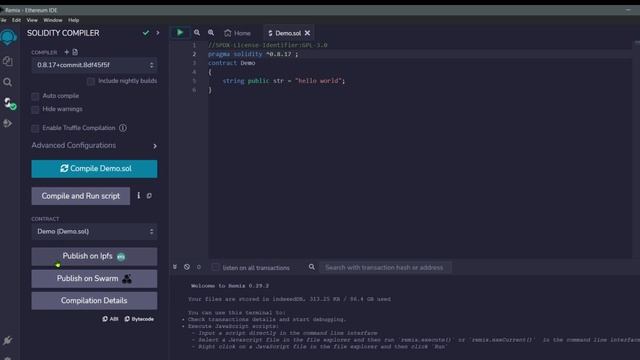Open the Solidity compiler sidebar icon
Image resolution: width=640 pixels, height=360 pixels.
[9, 103]
